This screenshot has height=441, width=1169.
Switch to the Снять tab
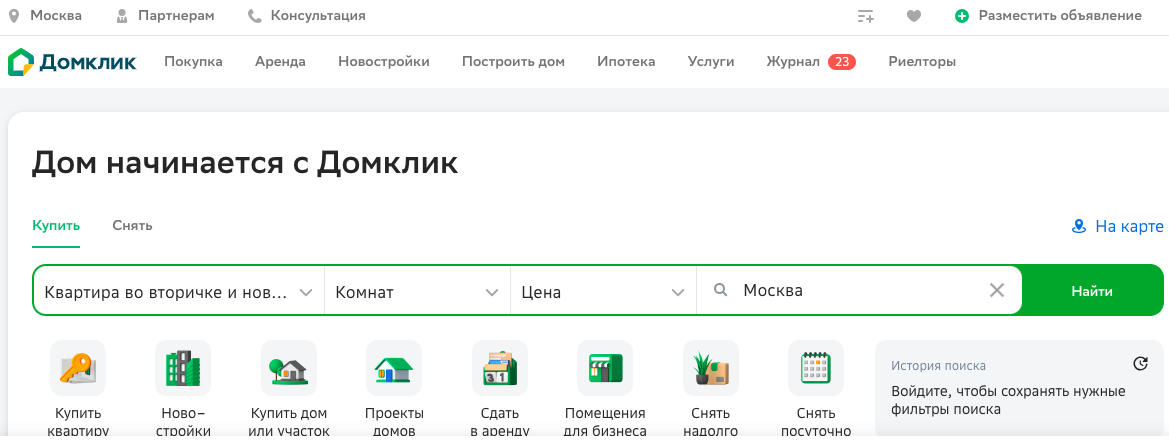133,225
